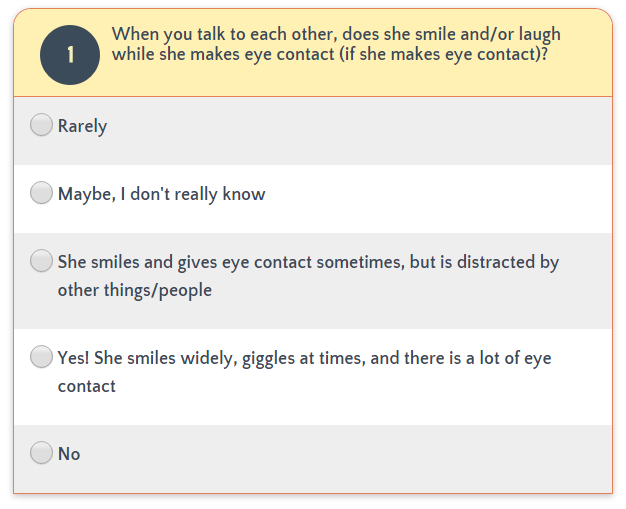Click the "Maybe, I don't really know" label

(x=161, y=194)
